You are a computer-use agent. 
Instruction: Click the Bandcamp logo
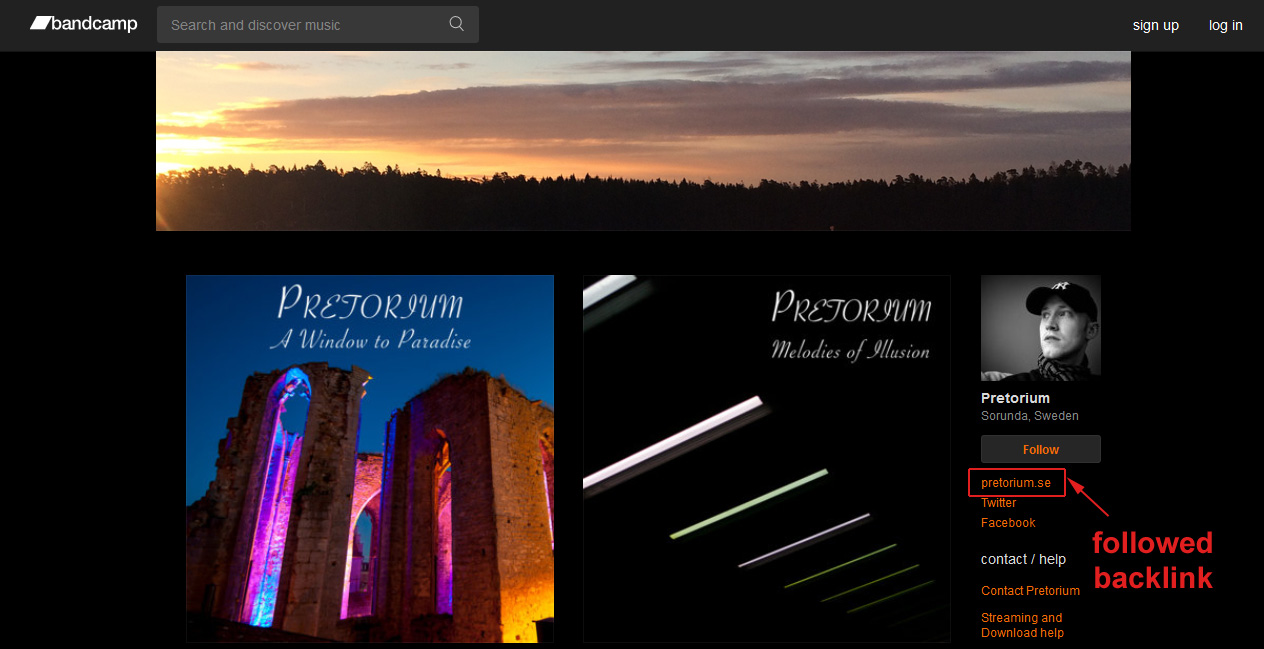(x=84, y=24)
